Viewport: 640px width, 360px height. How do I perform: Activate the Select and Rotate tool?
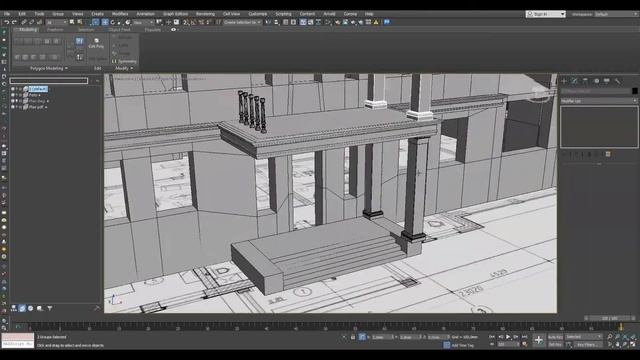113,22
